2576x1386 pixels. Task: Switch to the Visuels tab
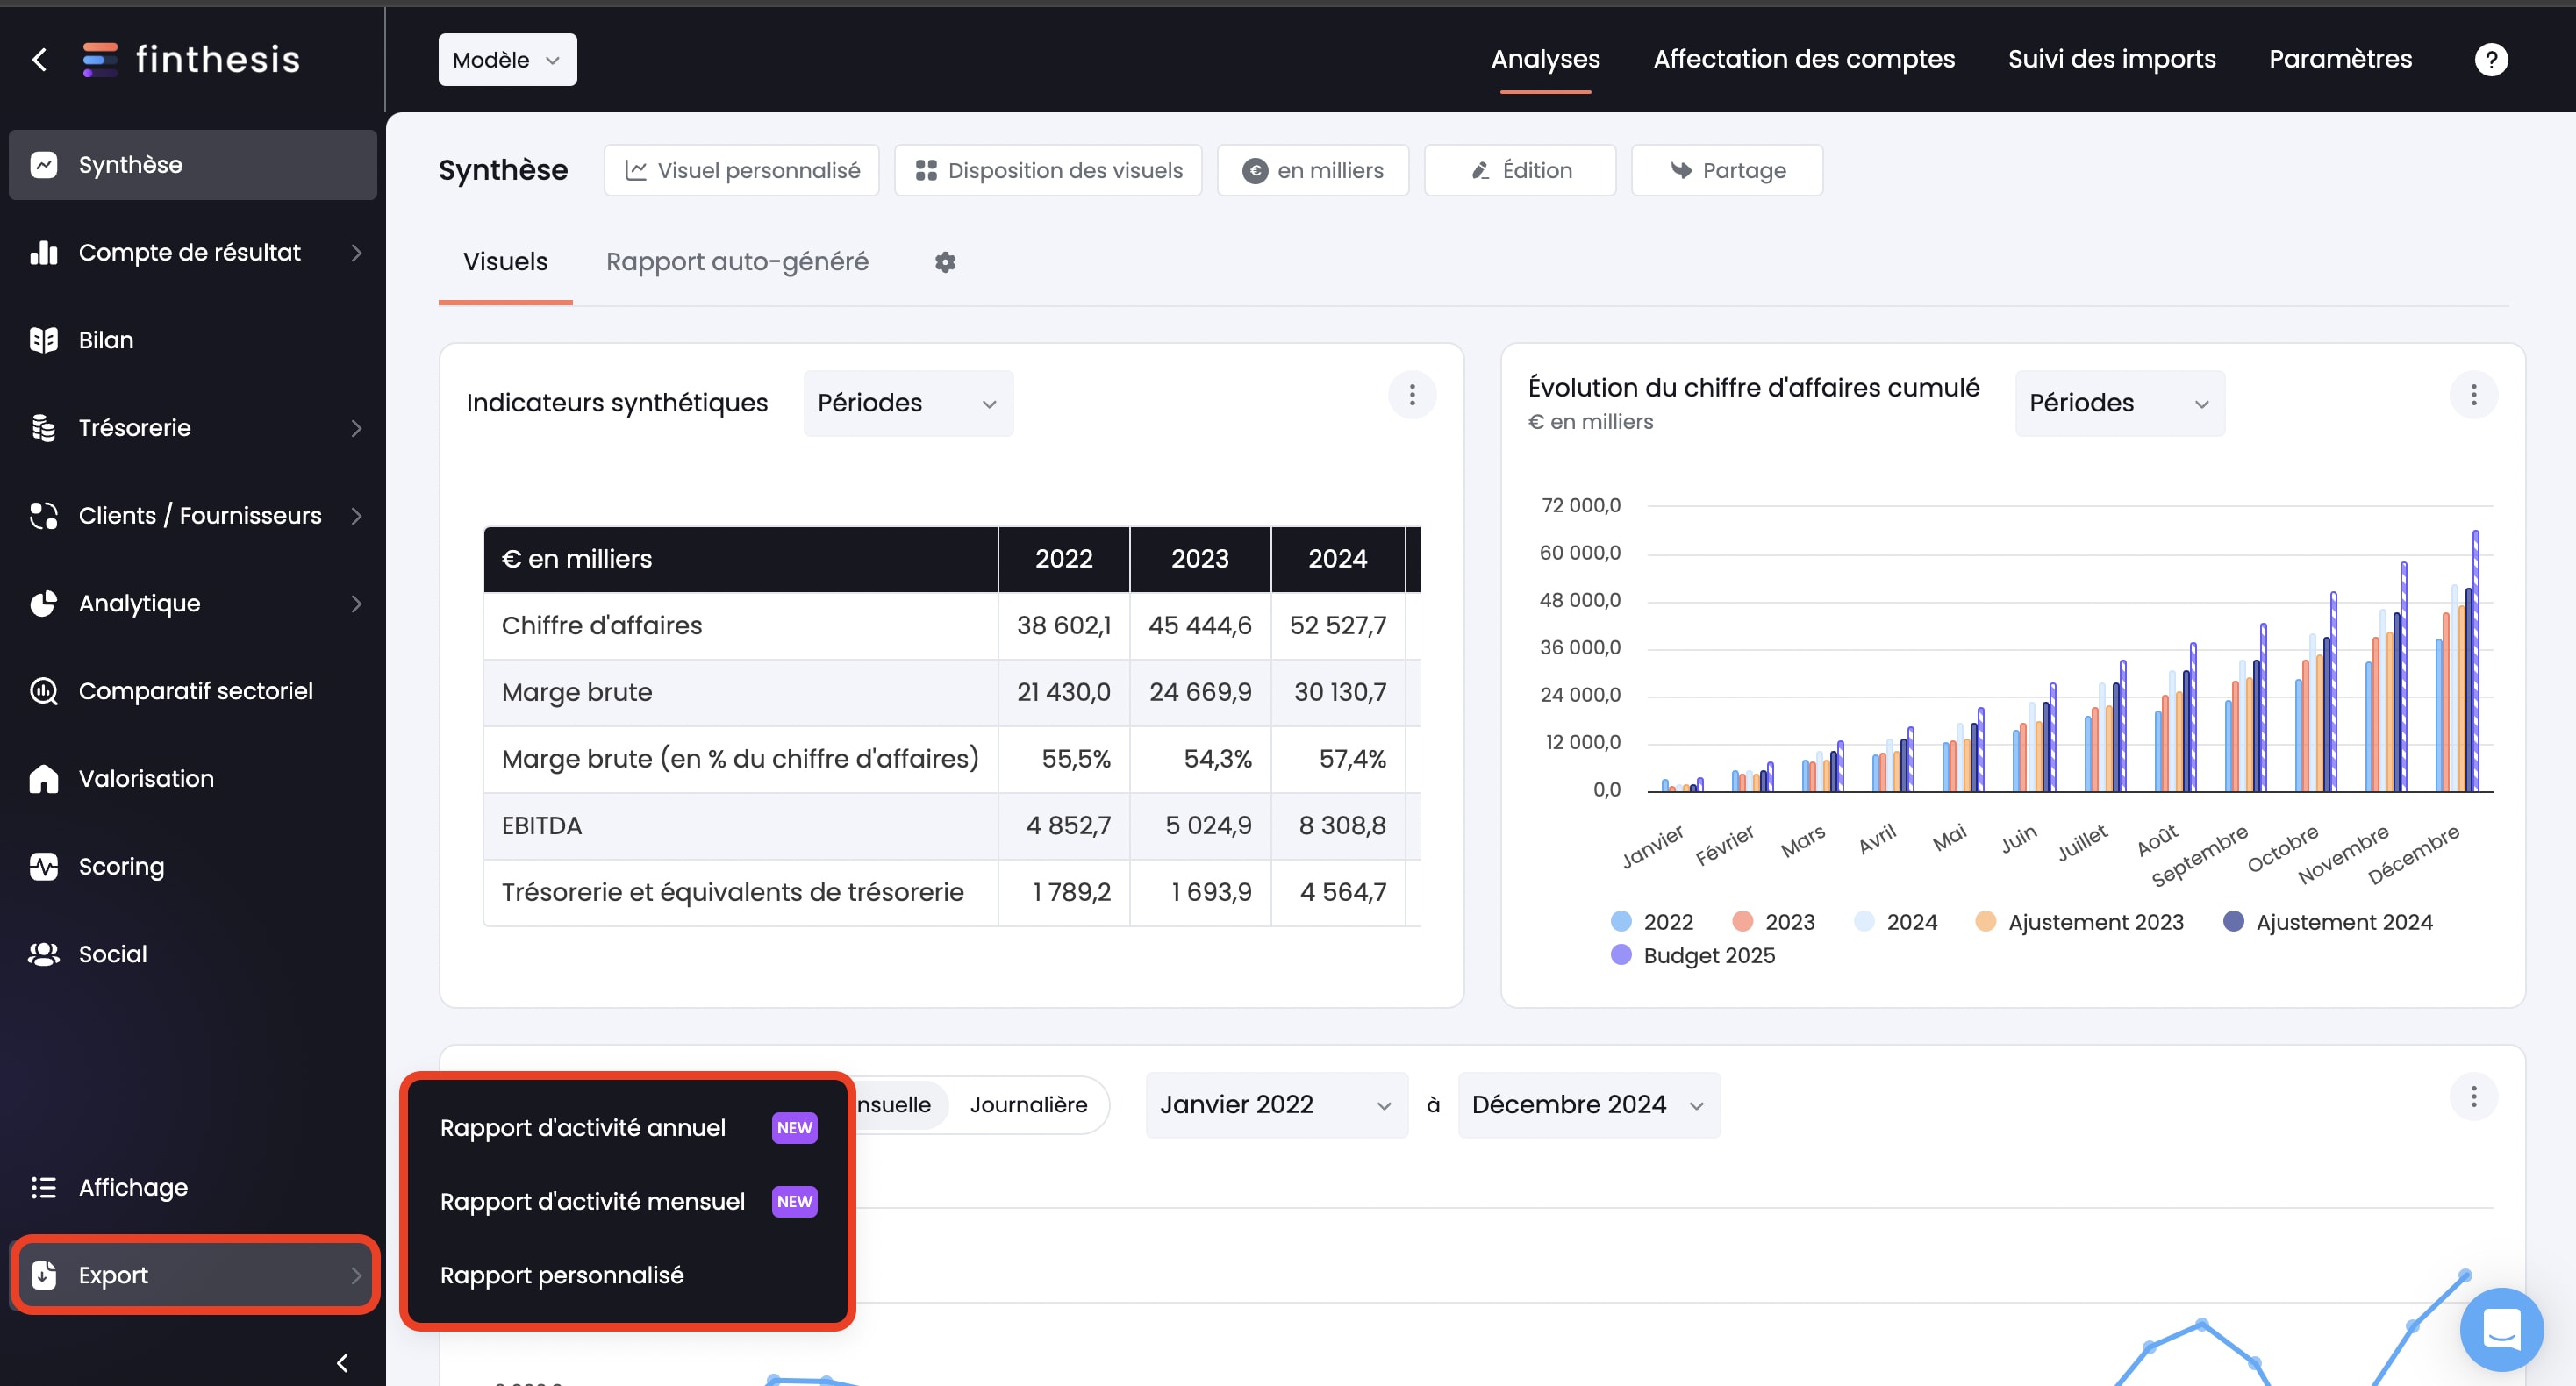pos(505,262)
